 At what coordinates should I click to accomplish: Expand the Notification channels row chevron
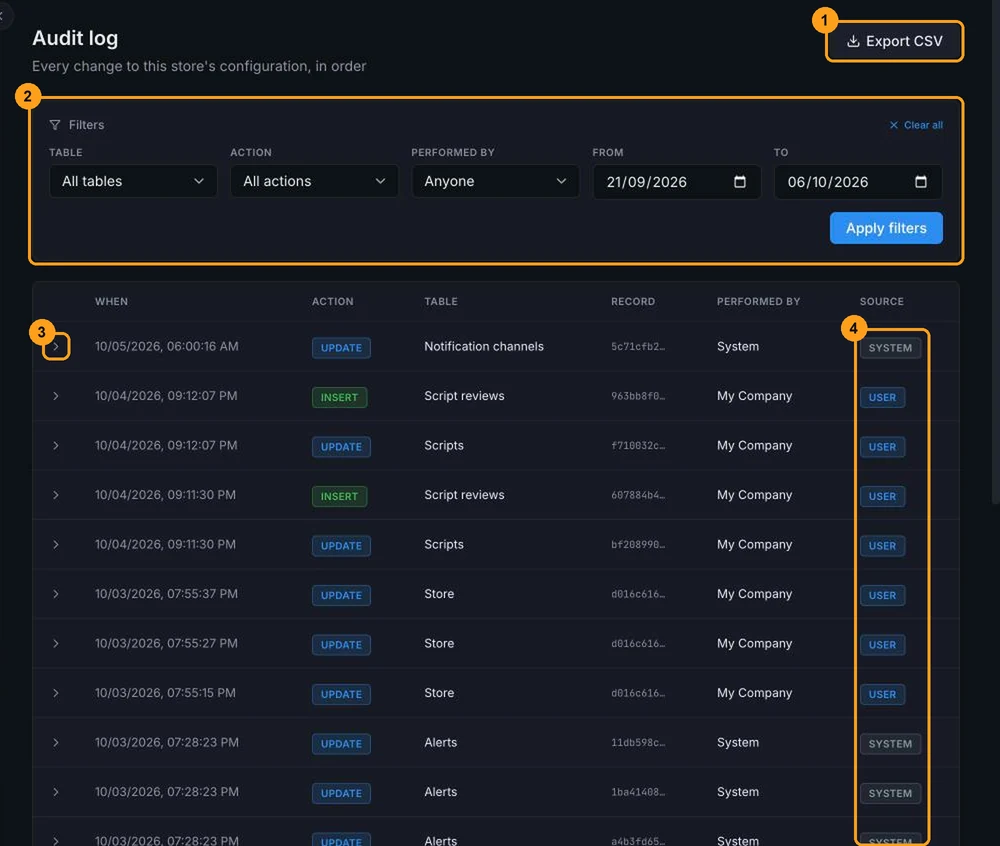pos(56,347)
